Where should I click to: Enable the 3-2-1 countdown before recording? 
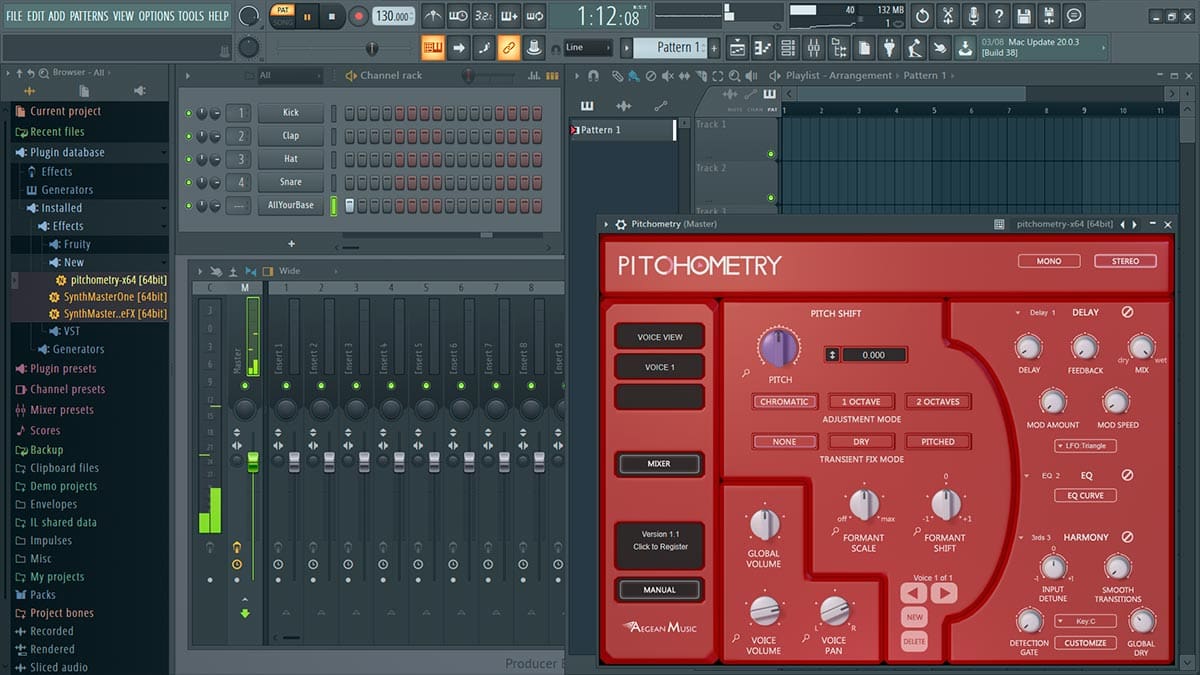pos(483,16)
